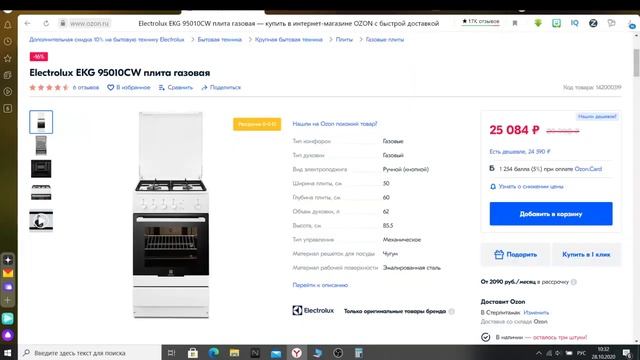This screenshot has width=640, height=360.
Task: Open collections icon in browser sidebar
Action: (x=8, y=75)
